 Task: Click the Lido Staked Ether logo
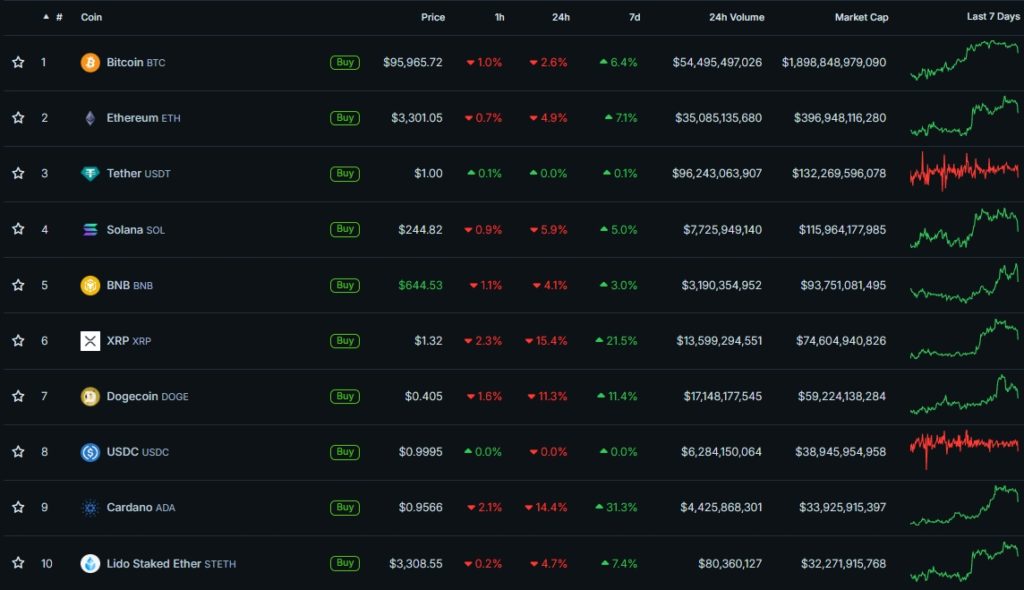point(90,563)
